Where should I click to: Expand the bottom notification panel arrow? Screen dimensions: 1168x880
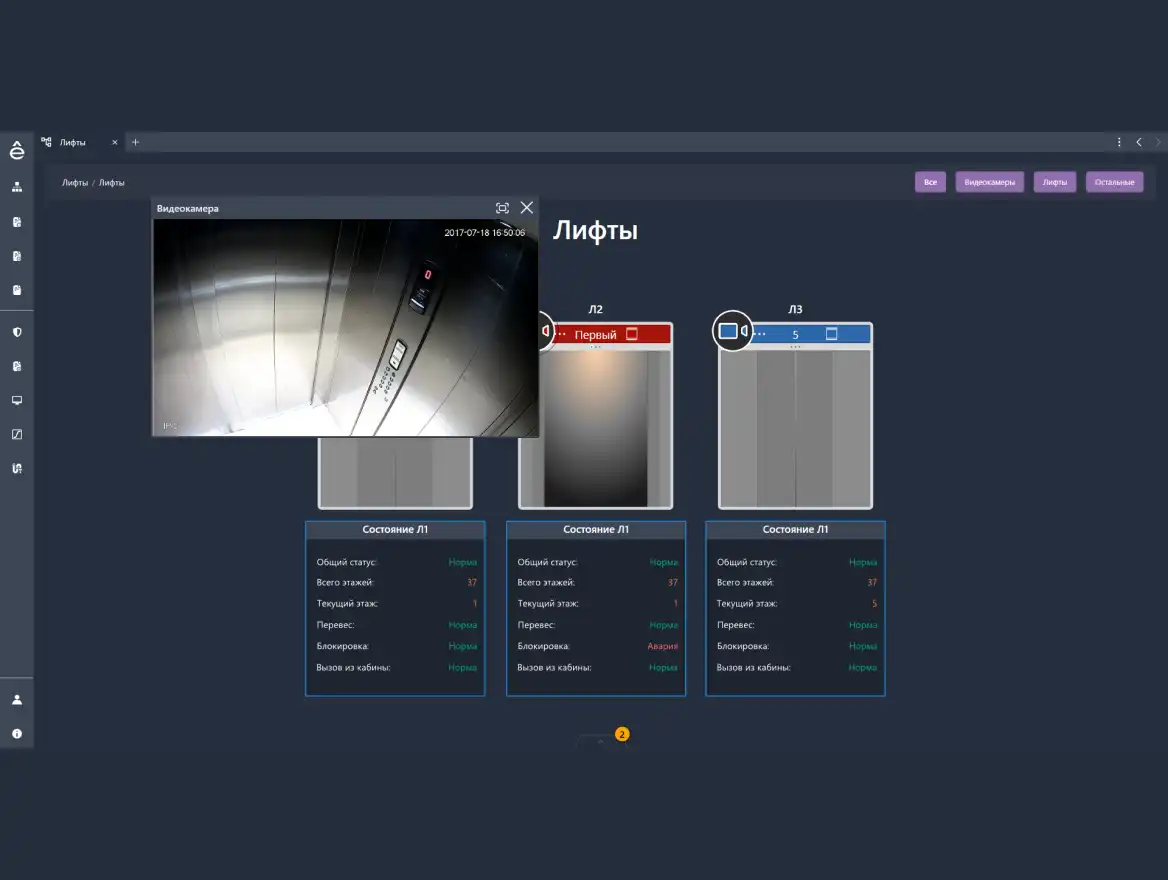601,741
